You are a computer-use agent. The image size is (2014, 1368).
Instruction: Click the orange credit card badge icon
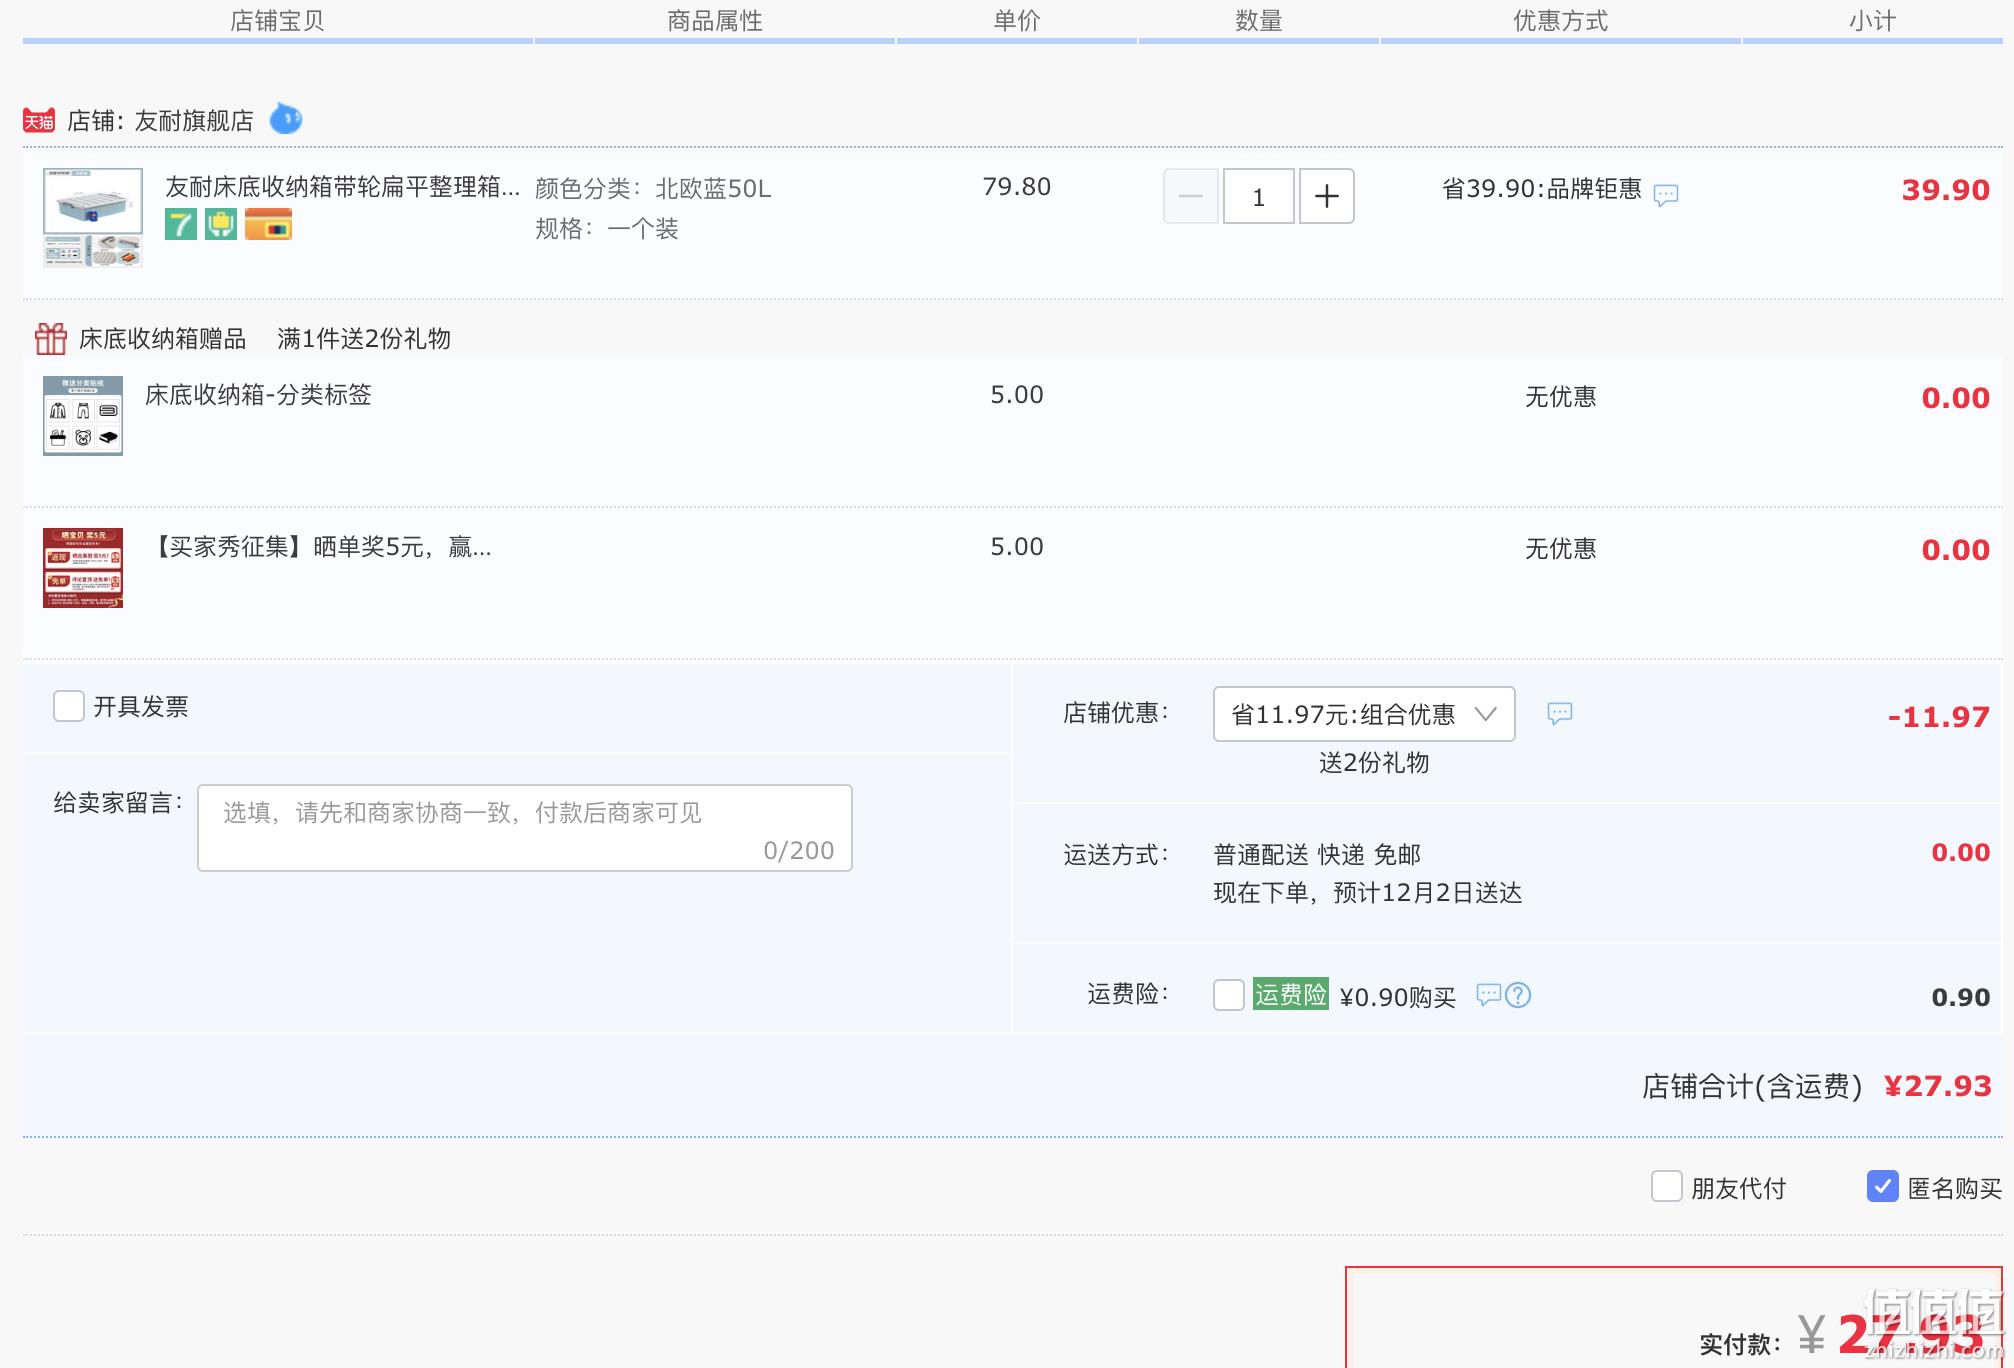point(268,225)
